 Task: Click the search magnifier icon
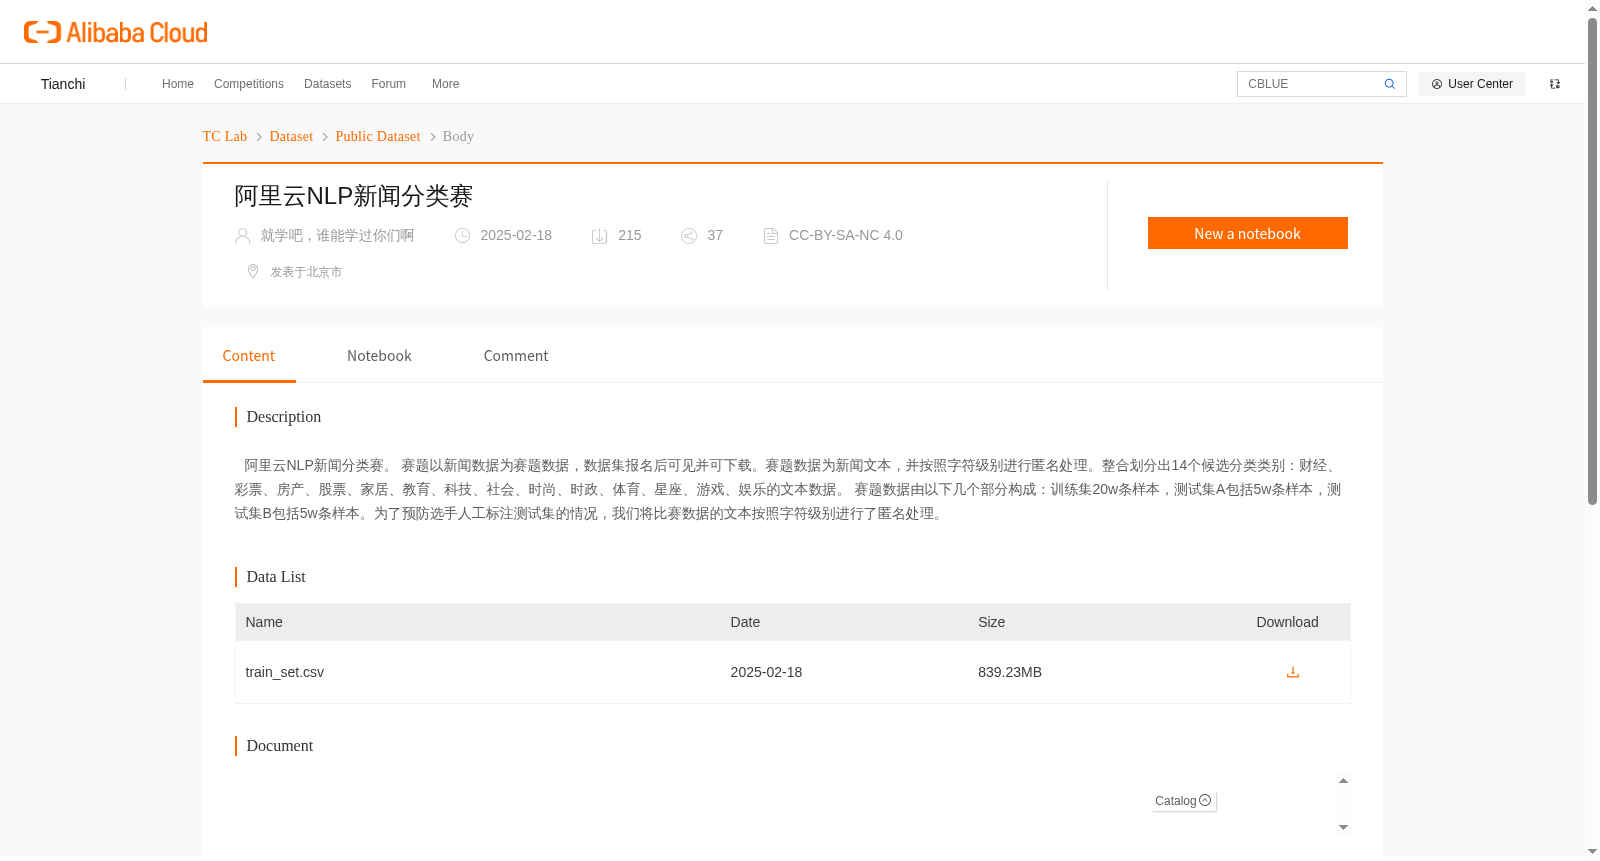tap(1389, 84)
